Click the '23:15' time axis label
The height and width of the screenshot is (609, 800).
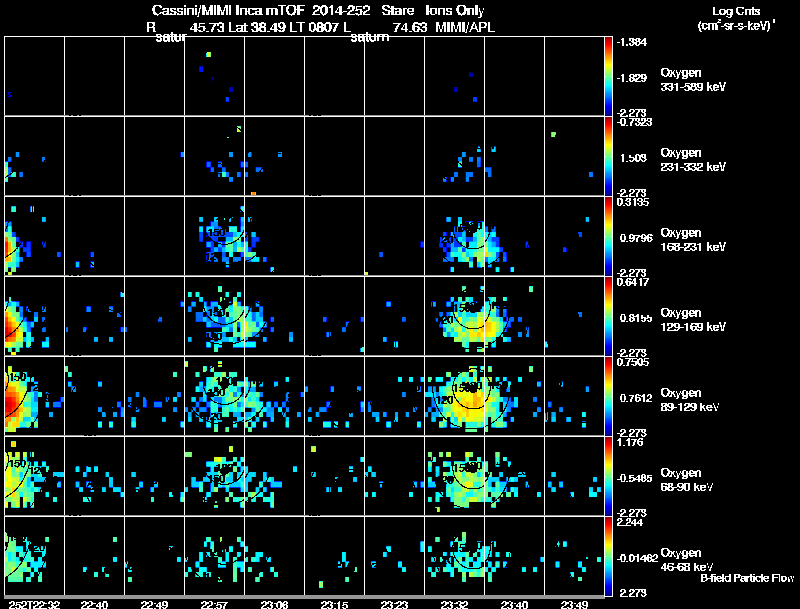(x=334, y=604)
